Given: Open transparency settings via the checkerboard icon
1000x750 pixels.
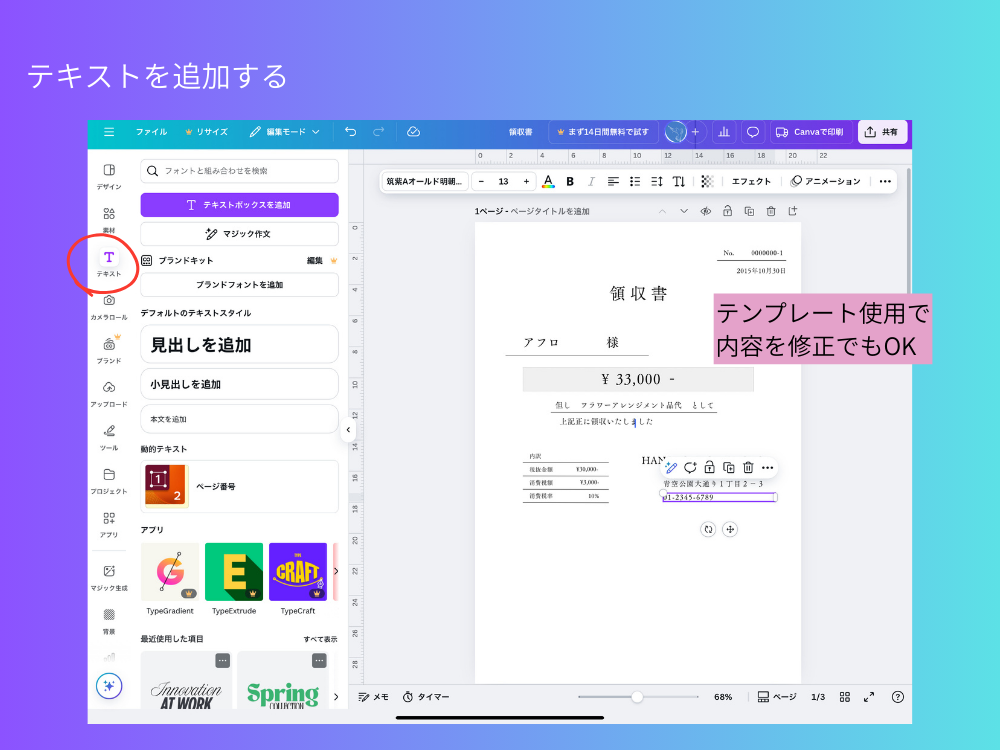Looking at the screenshot, I should [706, 182].
